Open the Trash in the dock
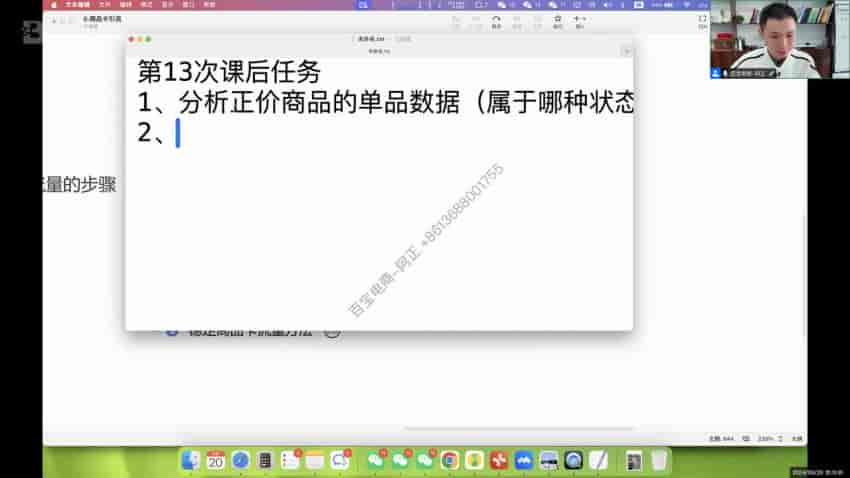 [x=659, y=460]
